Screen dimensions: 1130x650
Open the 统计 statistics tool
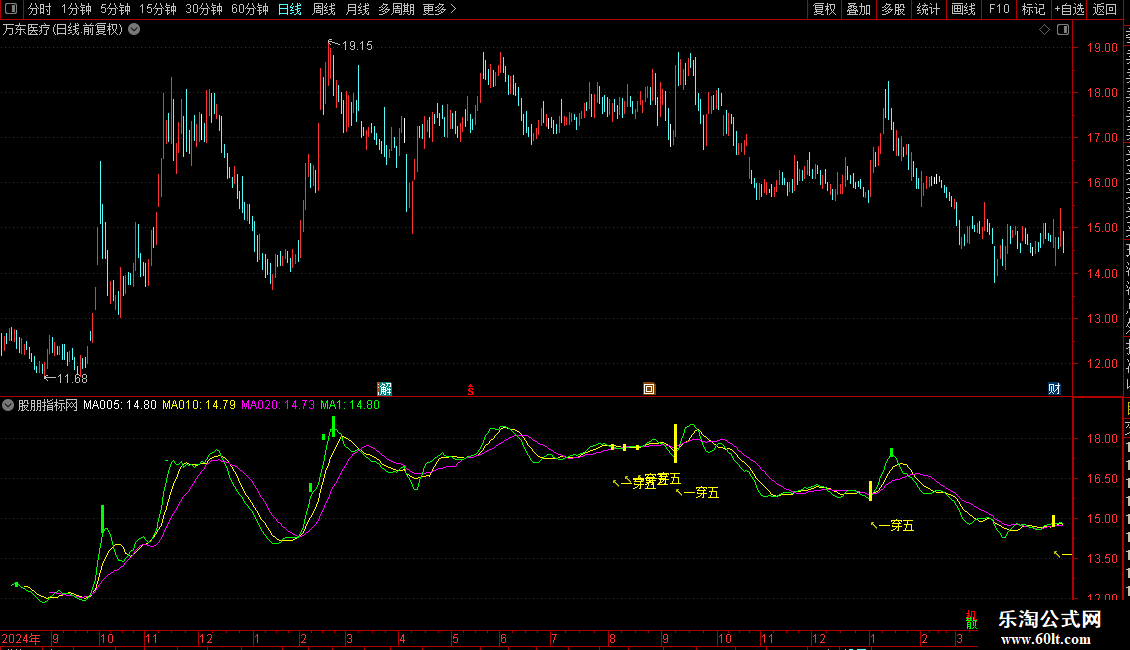coord(927,9)
